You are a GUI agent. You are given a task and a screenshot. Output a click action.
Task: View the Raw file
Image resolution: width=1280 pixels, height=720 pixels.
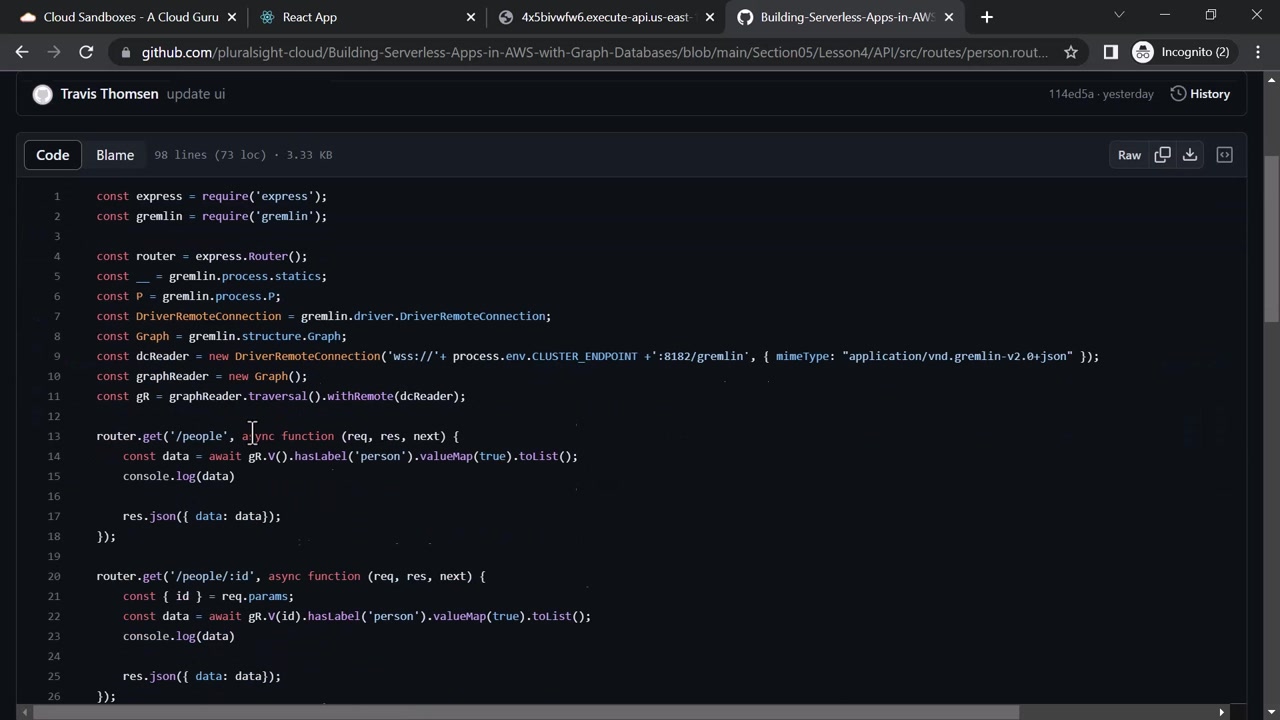click(1129, 155)
